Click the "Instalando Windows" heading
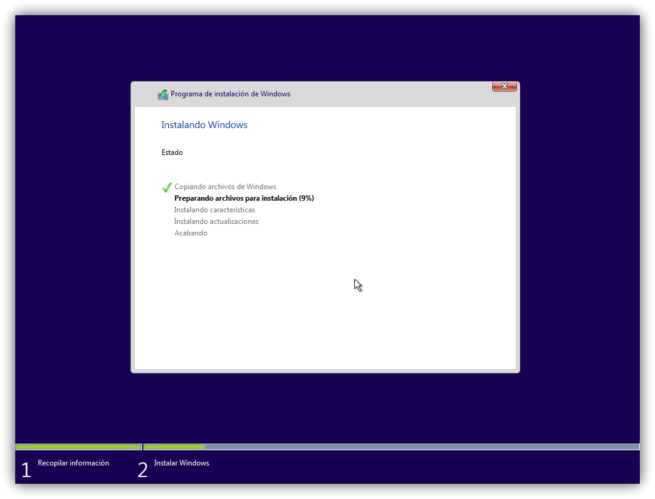 click(x=204, y=125)
